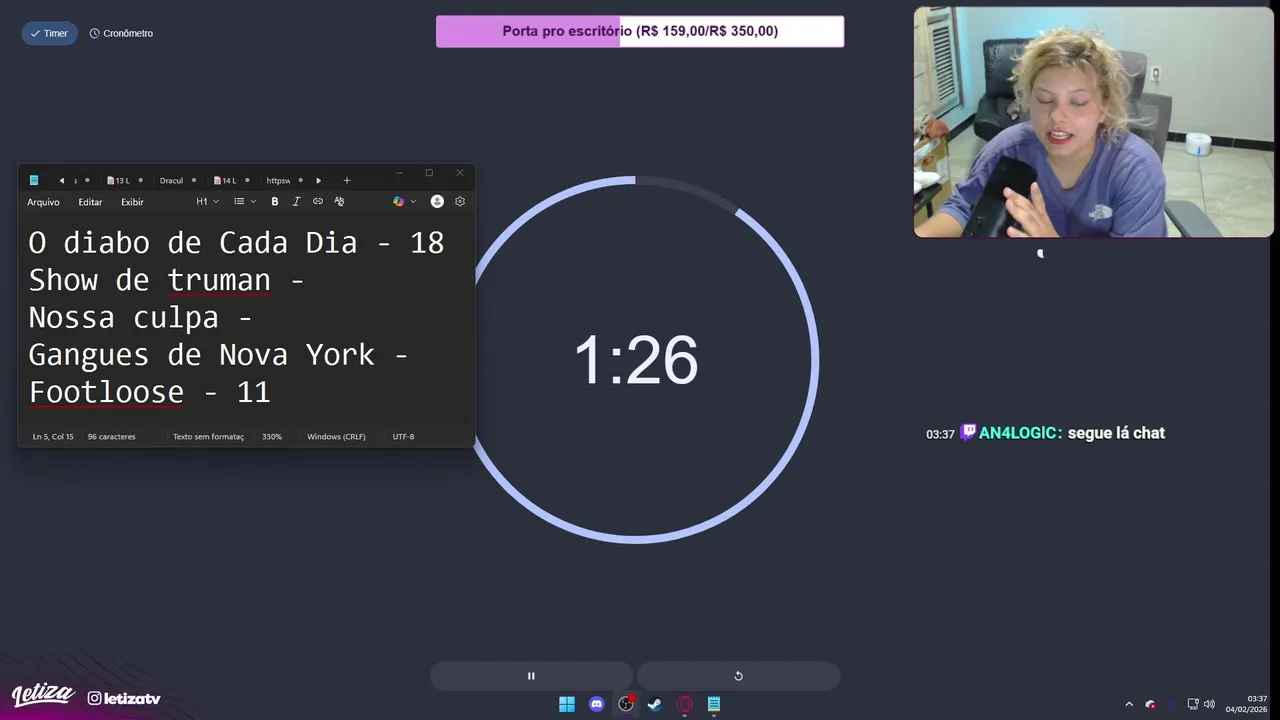Click the AN4LOGIC chat username
The image size is (1280, 720).
pyautogui.click(x=1019, y=433)
